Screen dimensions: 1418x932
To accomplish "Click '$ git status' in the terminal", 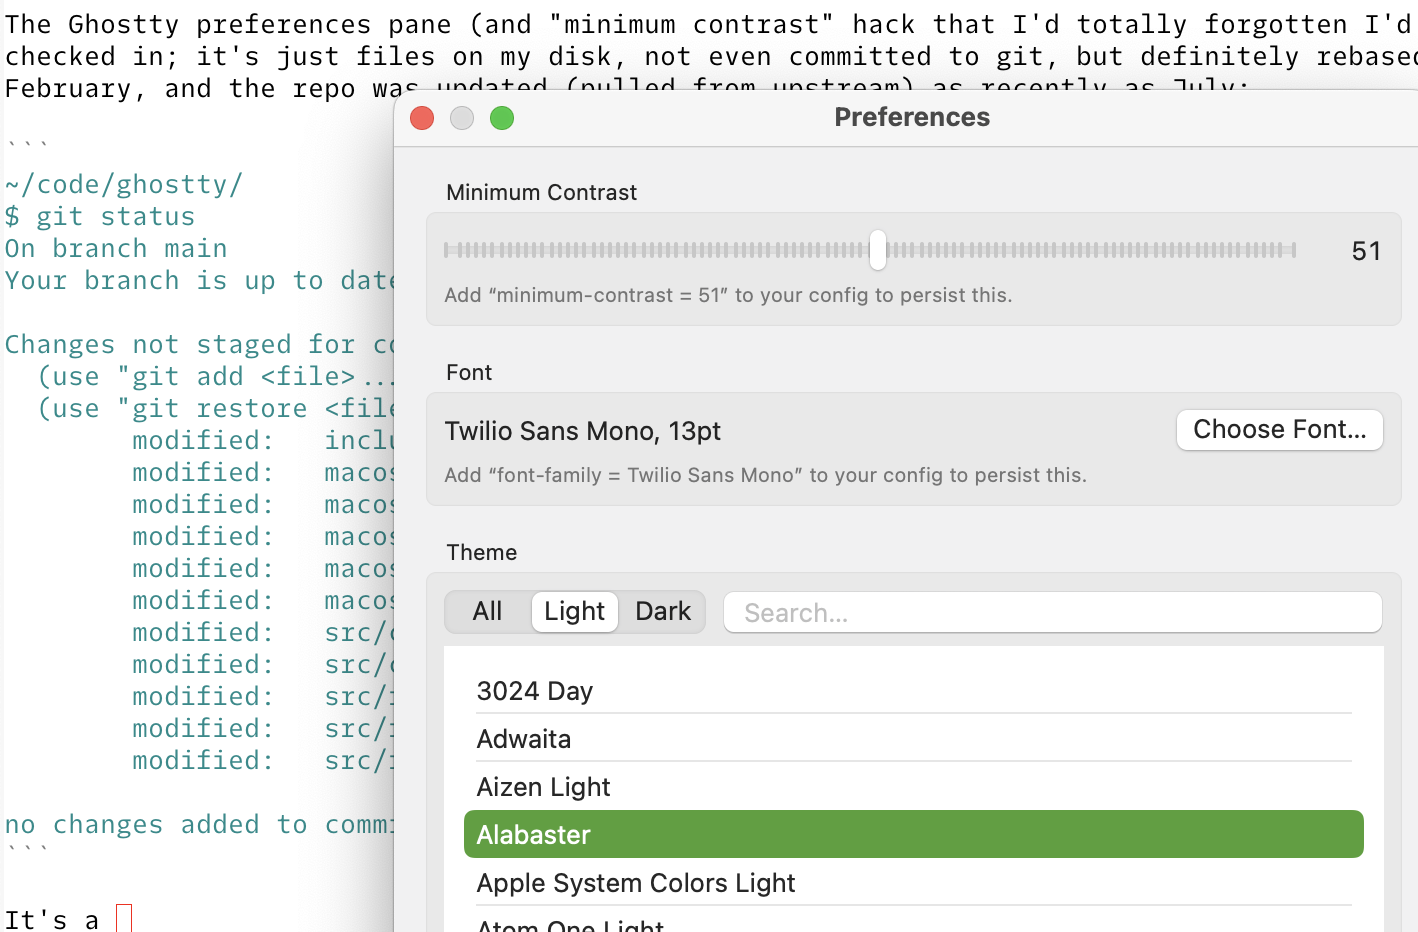I will (100, 217).
